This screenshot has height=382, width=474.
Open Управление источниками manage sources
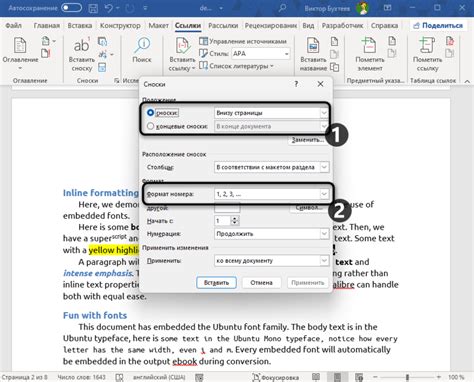coord(243,41)
